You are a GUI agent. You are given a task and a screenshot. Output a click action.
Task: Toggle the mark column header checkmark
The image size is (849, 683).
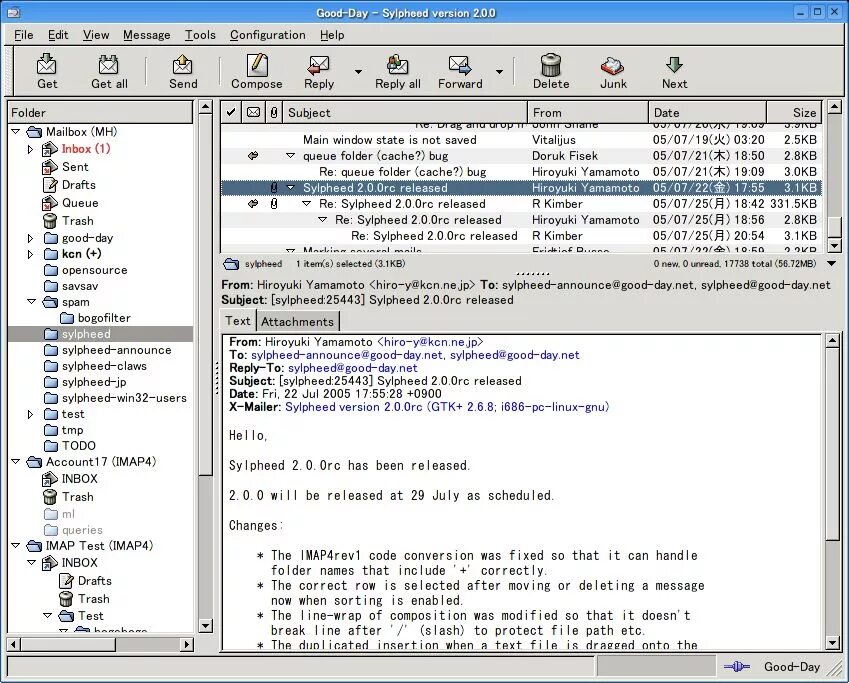(x=229, y=112)
